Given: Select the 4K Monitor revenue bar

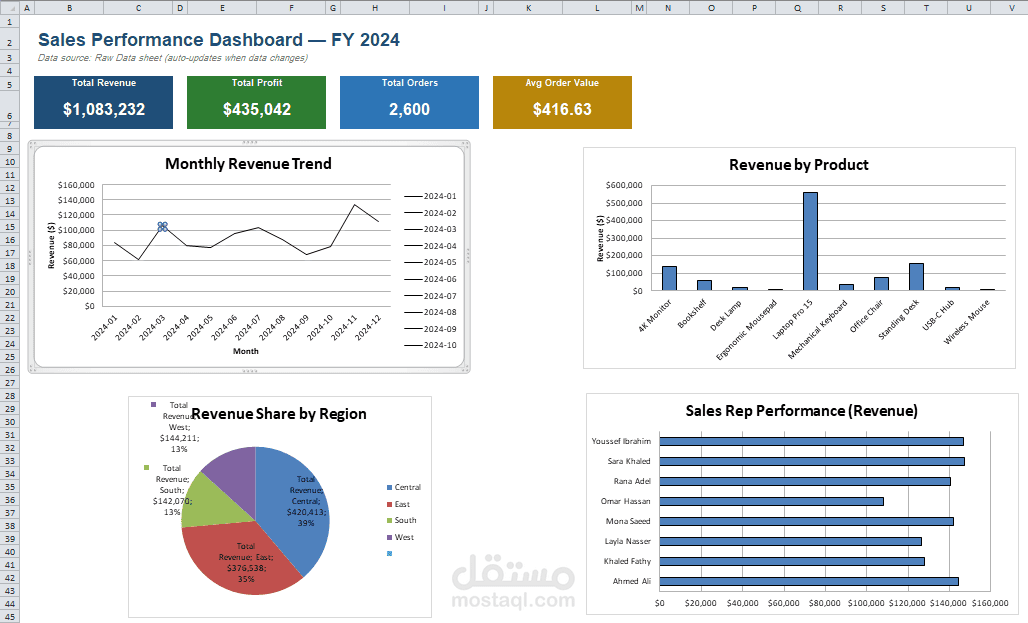Looking at the screenshot, I should tap(669, 278).
